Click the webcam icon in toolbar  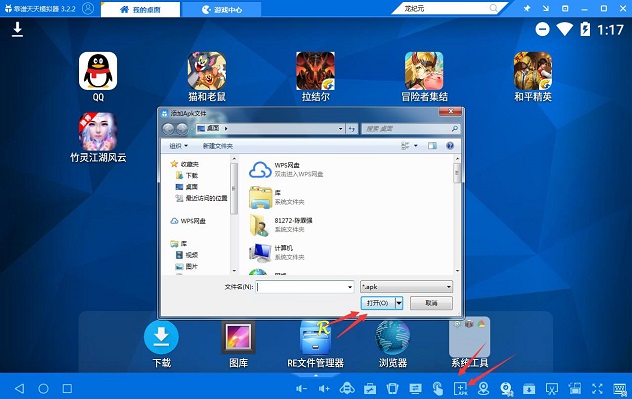point(506,389)
